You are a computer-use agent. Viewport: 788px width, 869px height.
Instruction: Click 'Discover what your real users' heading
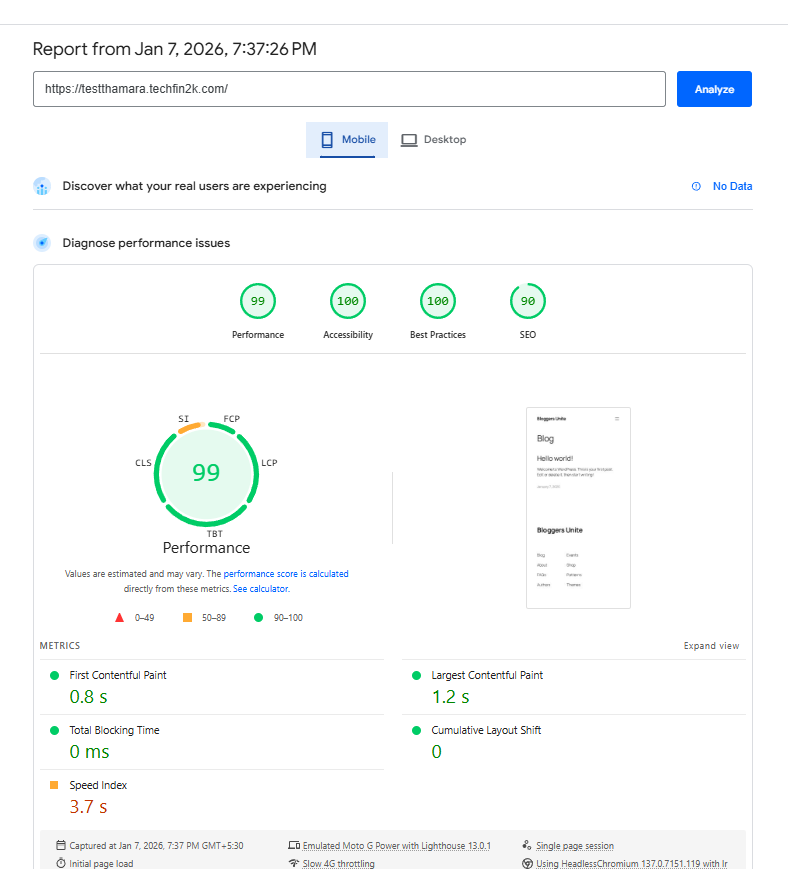pyautogui.click(x=195, y=186)
